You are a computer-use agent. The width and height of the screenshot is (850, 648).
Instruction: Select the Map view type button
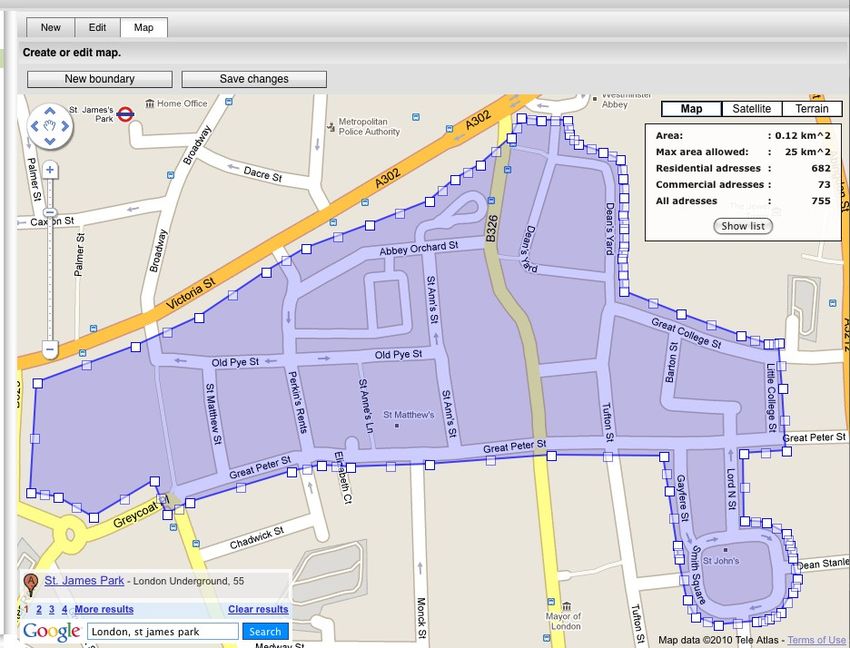[x=691, y=108]
